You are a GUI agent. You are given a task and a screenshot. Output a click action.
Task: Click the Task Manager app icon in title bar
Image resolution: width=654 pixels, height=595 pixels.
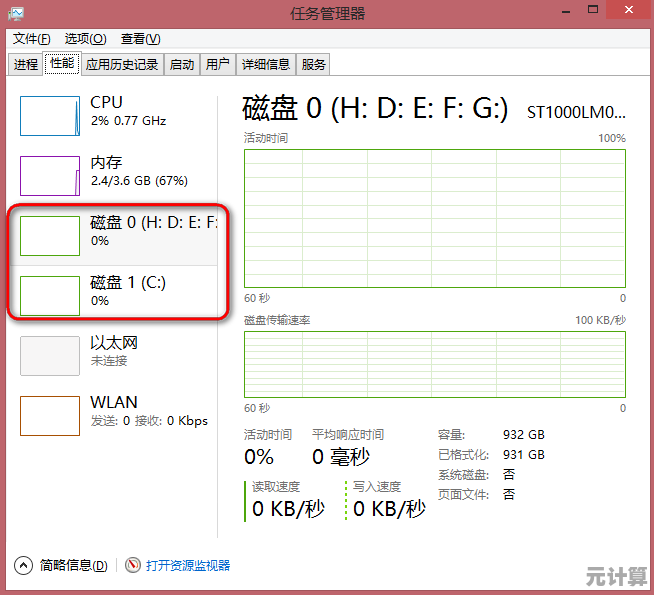[15, 14]
